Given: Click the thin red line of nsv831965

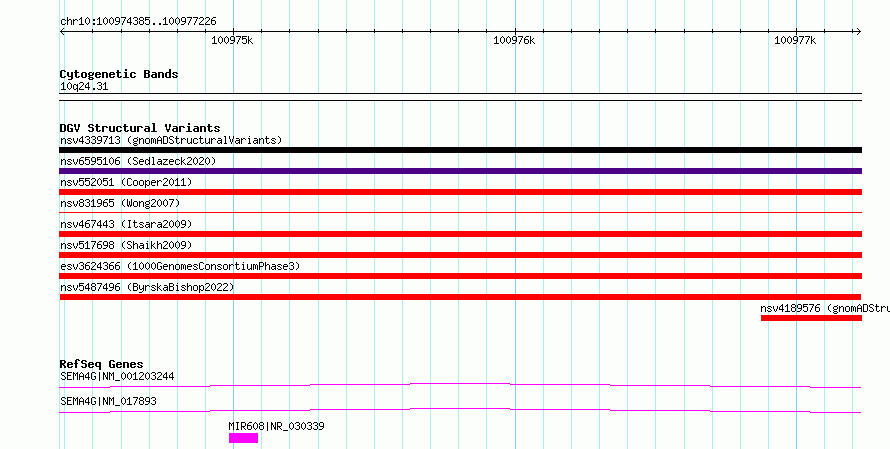Looking at the screenshot, I should [x=460, y=212].
